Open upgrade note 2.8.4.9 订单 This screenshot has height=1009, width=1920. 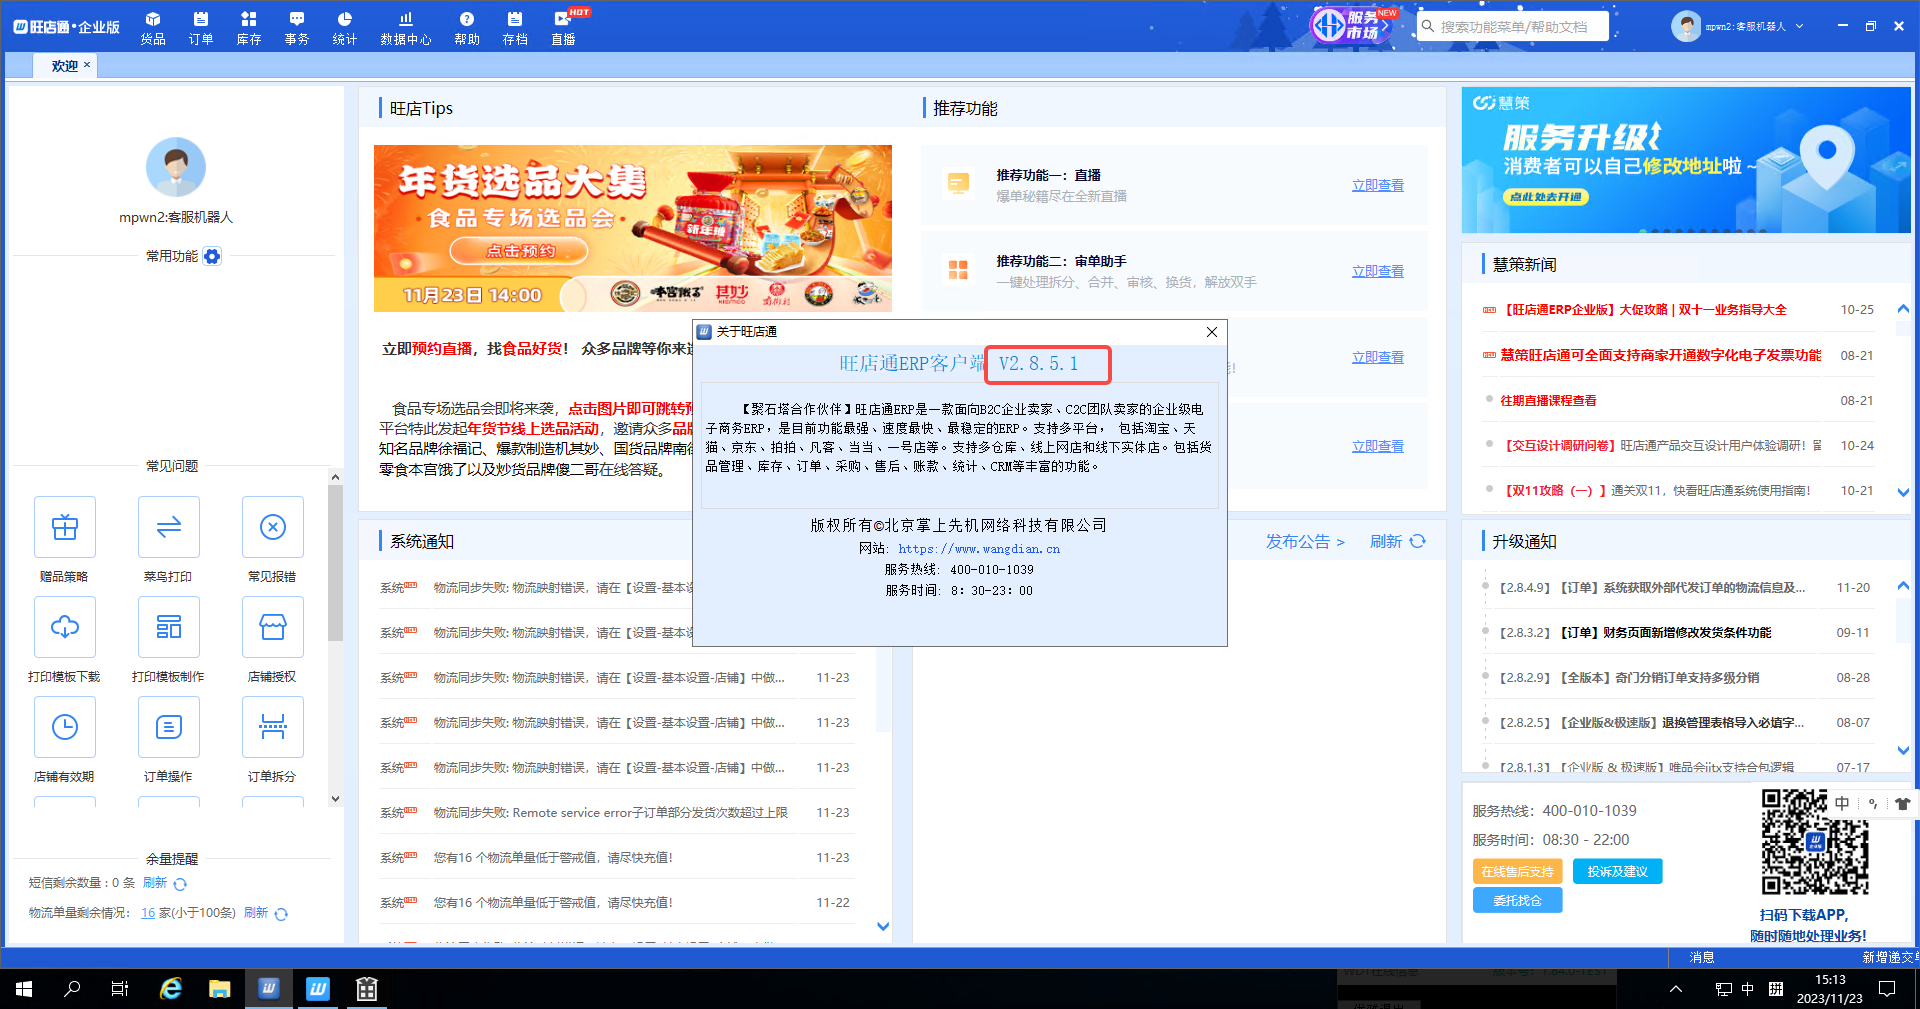[1652, 587]
